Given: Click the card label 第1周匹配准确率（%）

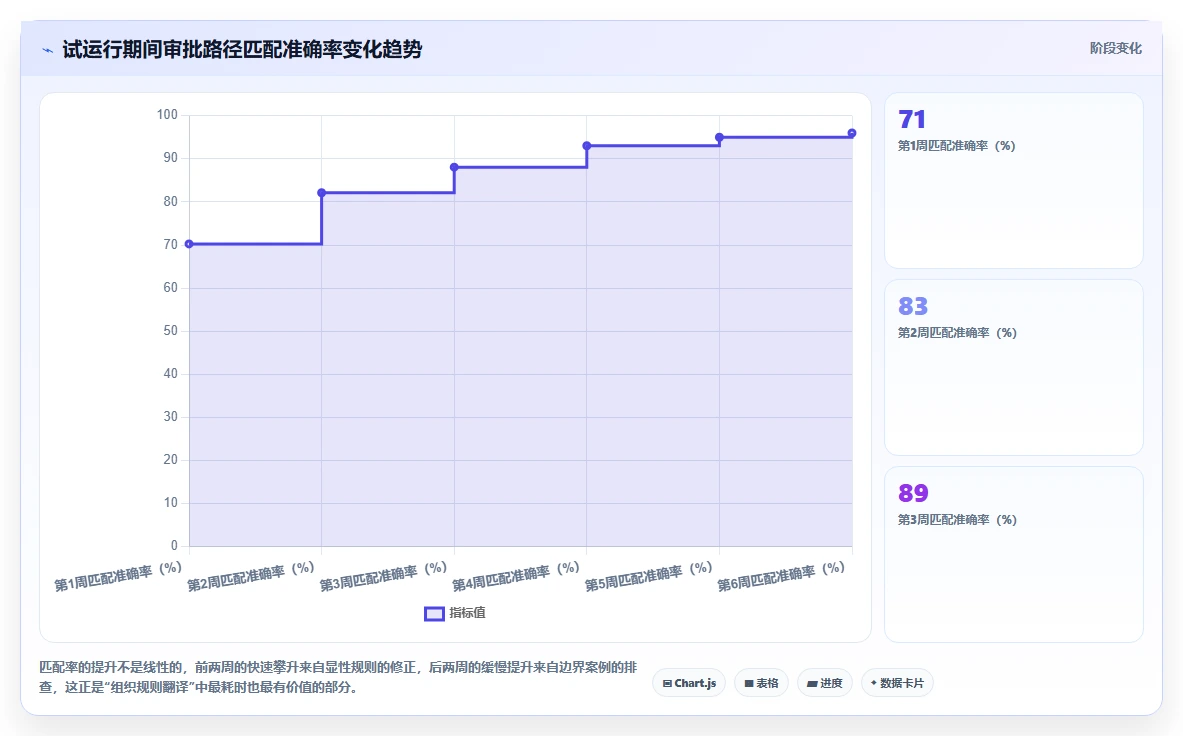Looking at the screenshot, I should [957, 146].
